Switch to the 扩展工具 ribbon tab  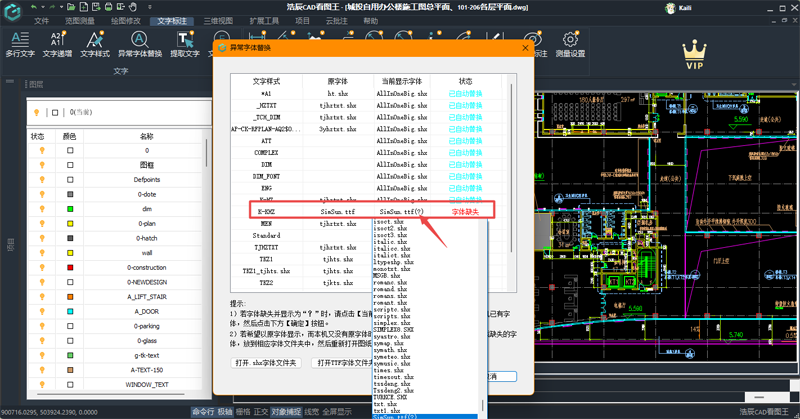click(264, 20)
